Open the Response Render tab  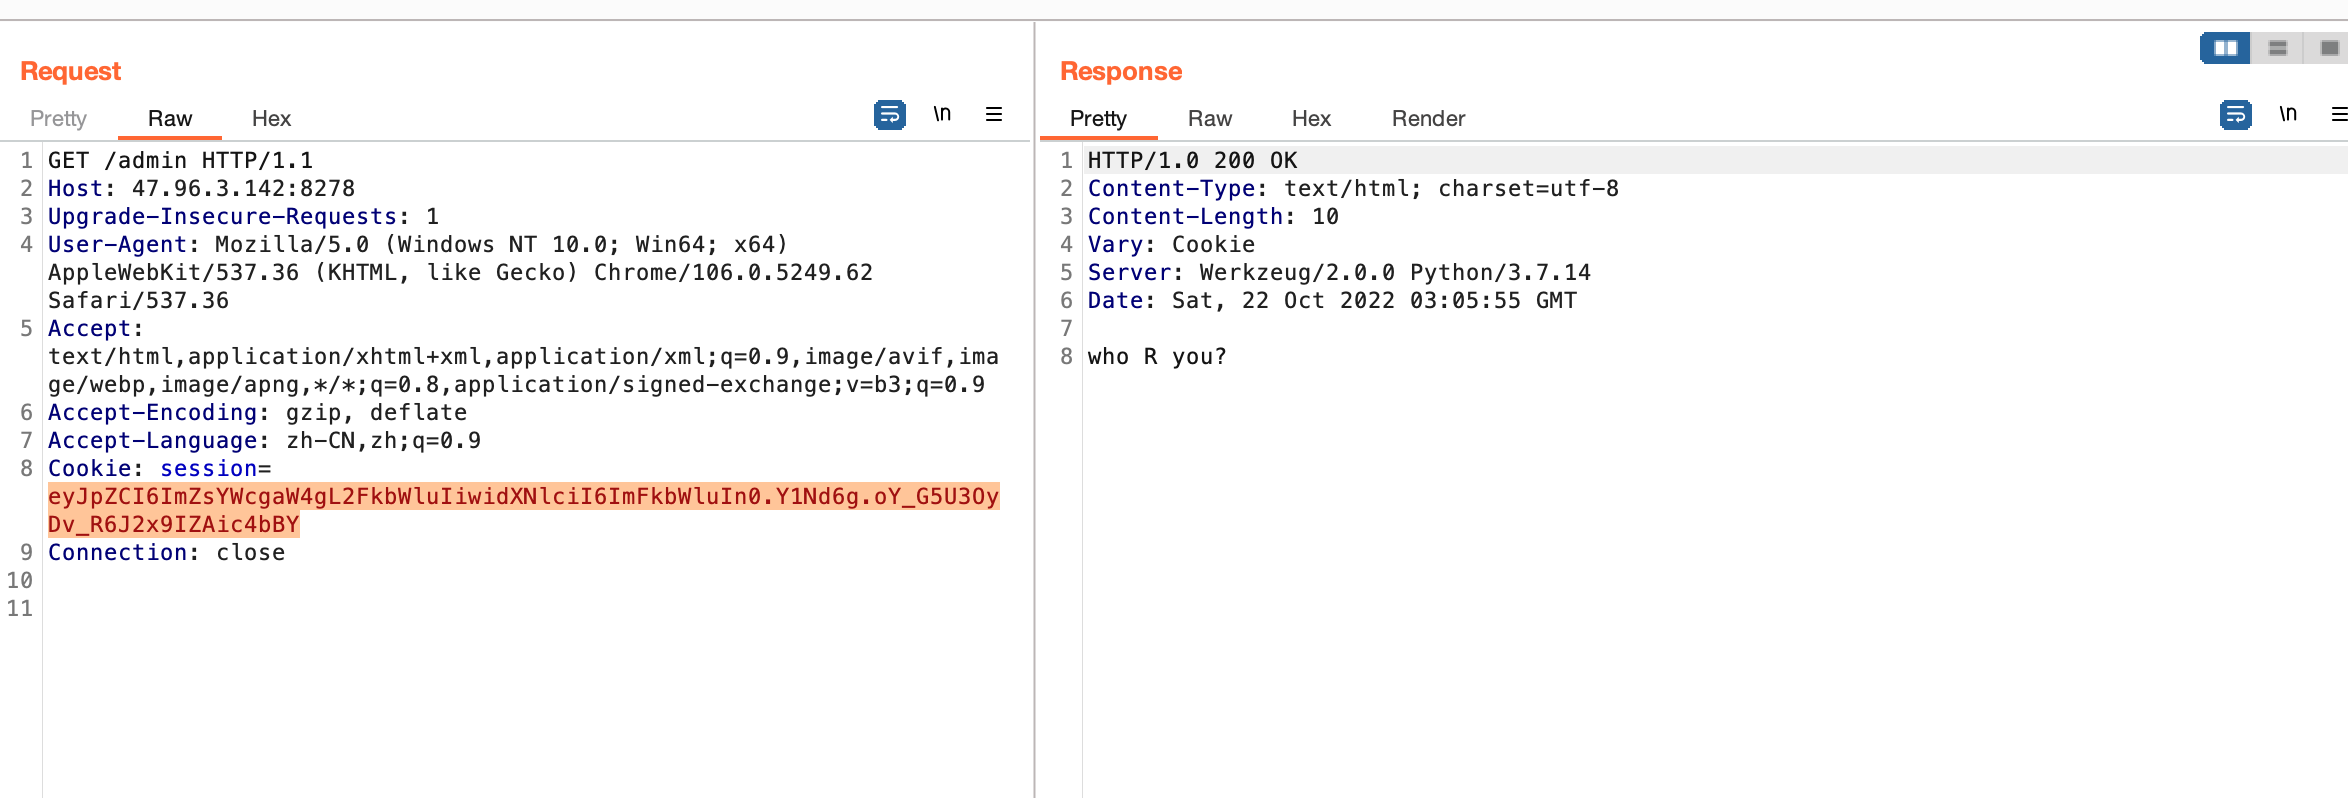pyautogui.click(x=1428, y=119)
